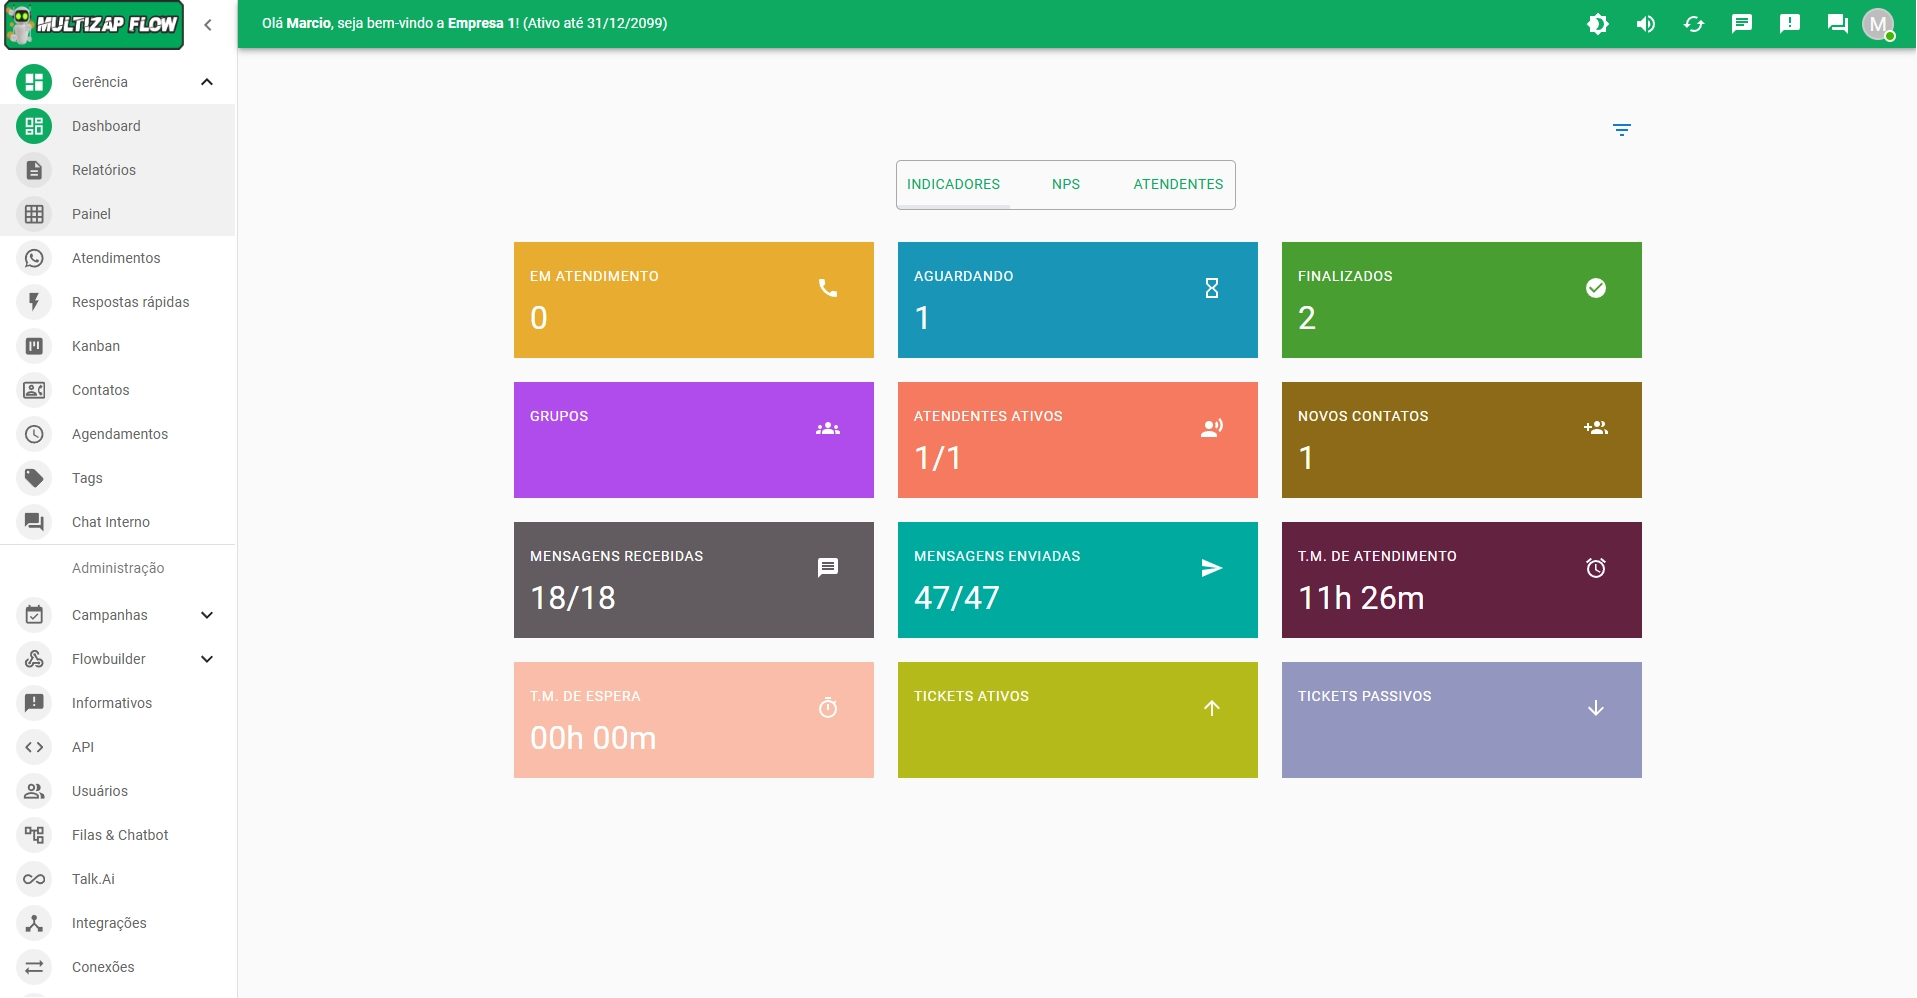Click the refresh sync arrows icon
Viewport: 1917px width, 998px height.
coord(1693,24)
